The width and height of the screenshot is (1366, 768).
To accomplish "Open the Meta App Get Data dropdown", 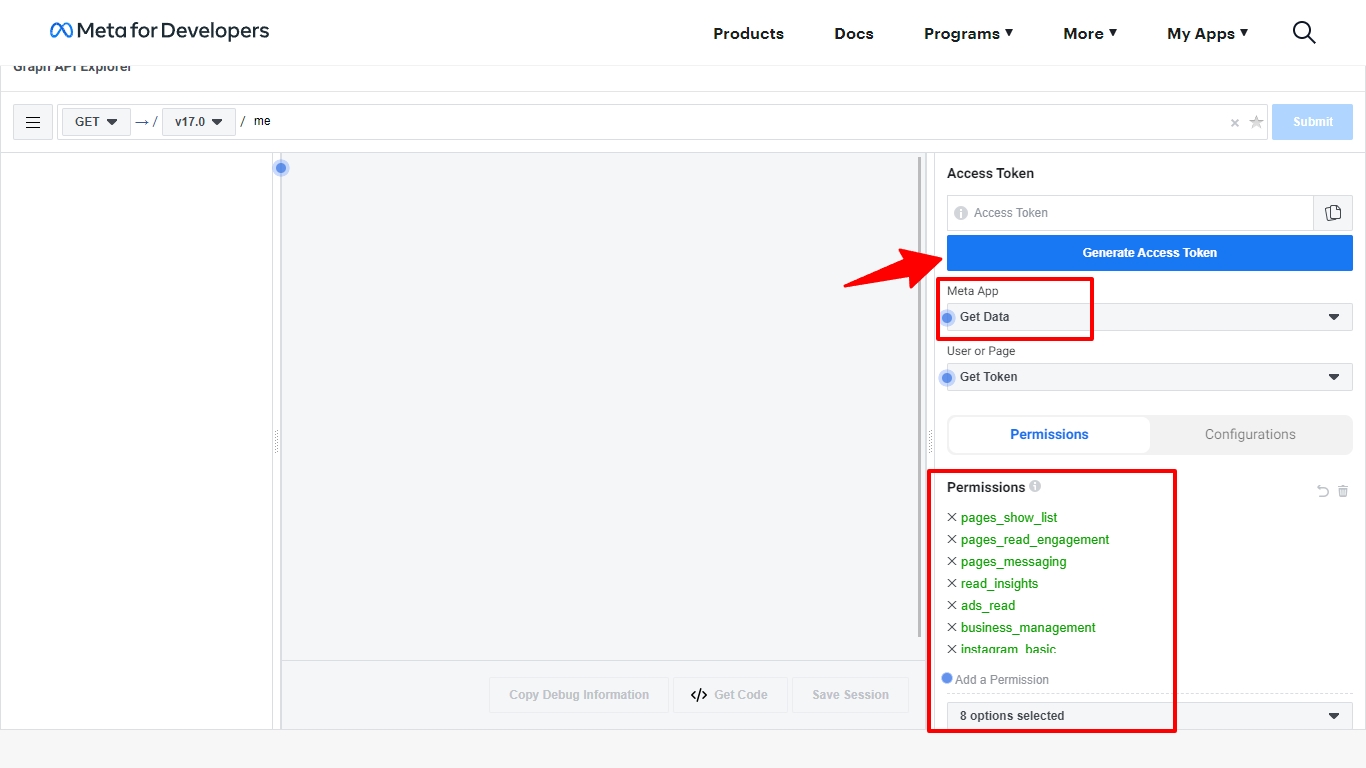I will 1149,317.
